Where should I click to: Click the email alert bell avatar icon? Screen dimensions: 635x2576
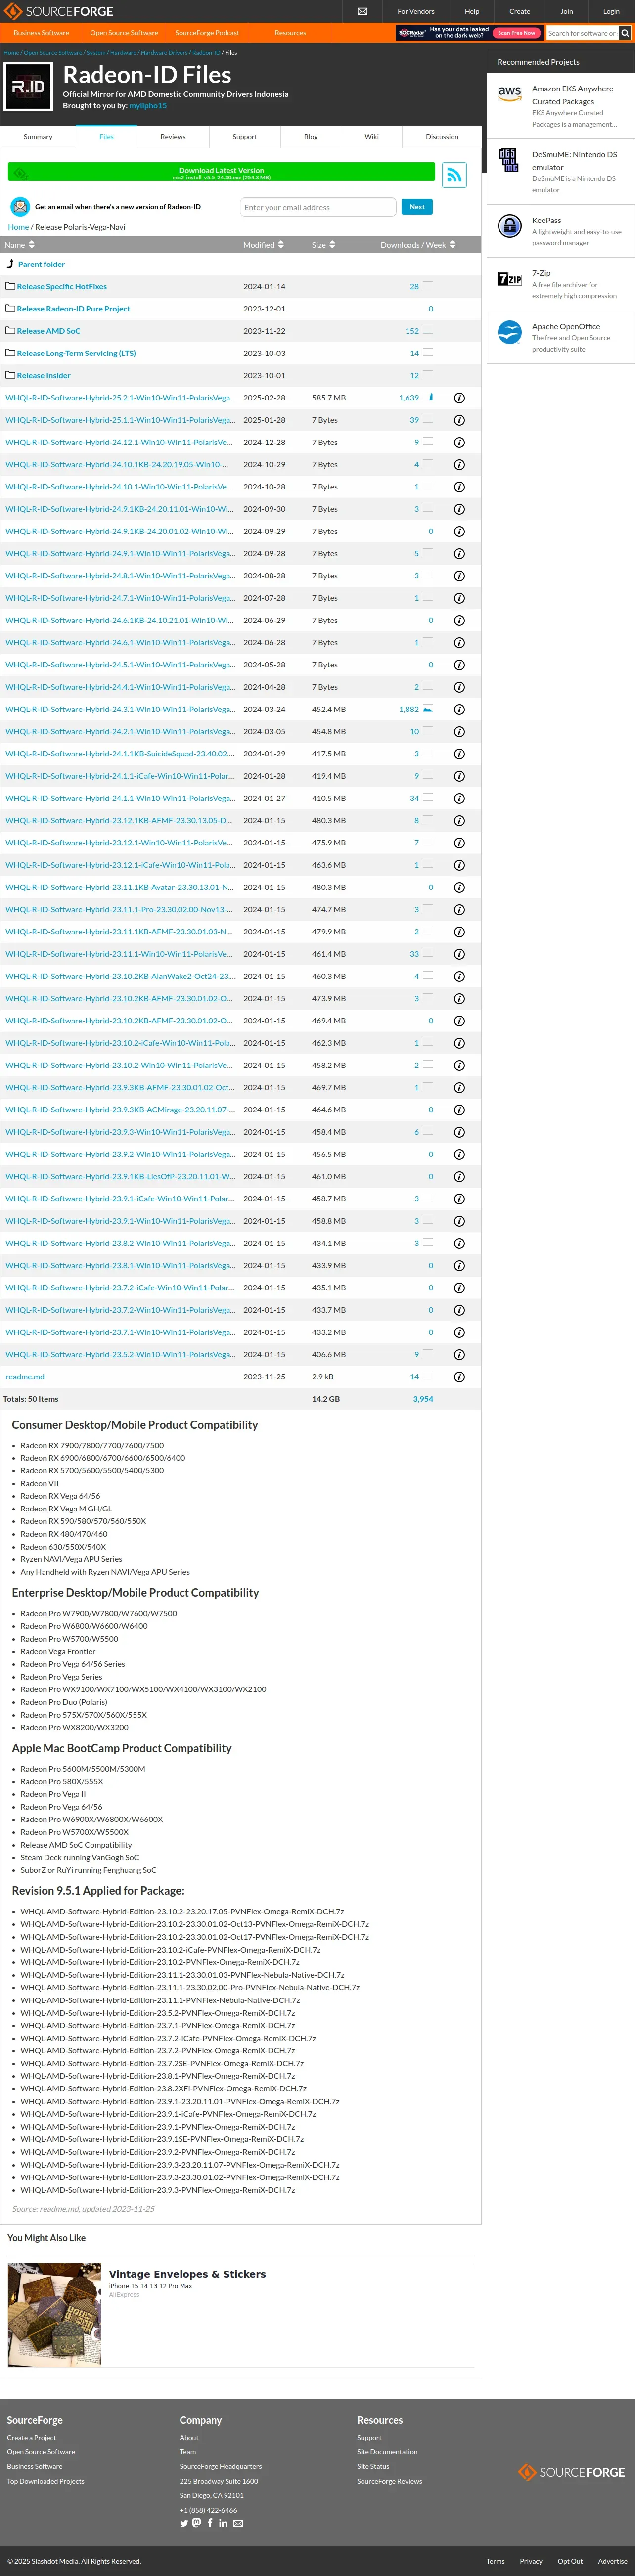[19, 206]
